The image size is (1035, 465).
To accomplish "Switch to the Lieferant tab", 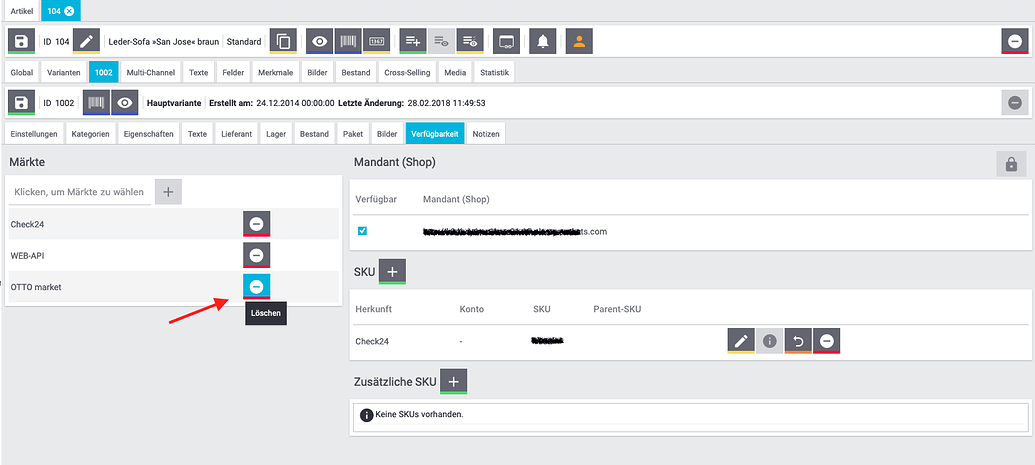I will coord(236,134).
